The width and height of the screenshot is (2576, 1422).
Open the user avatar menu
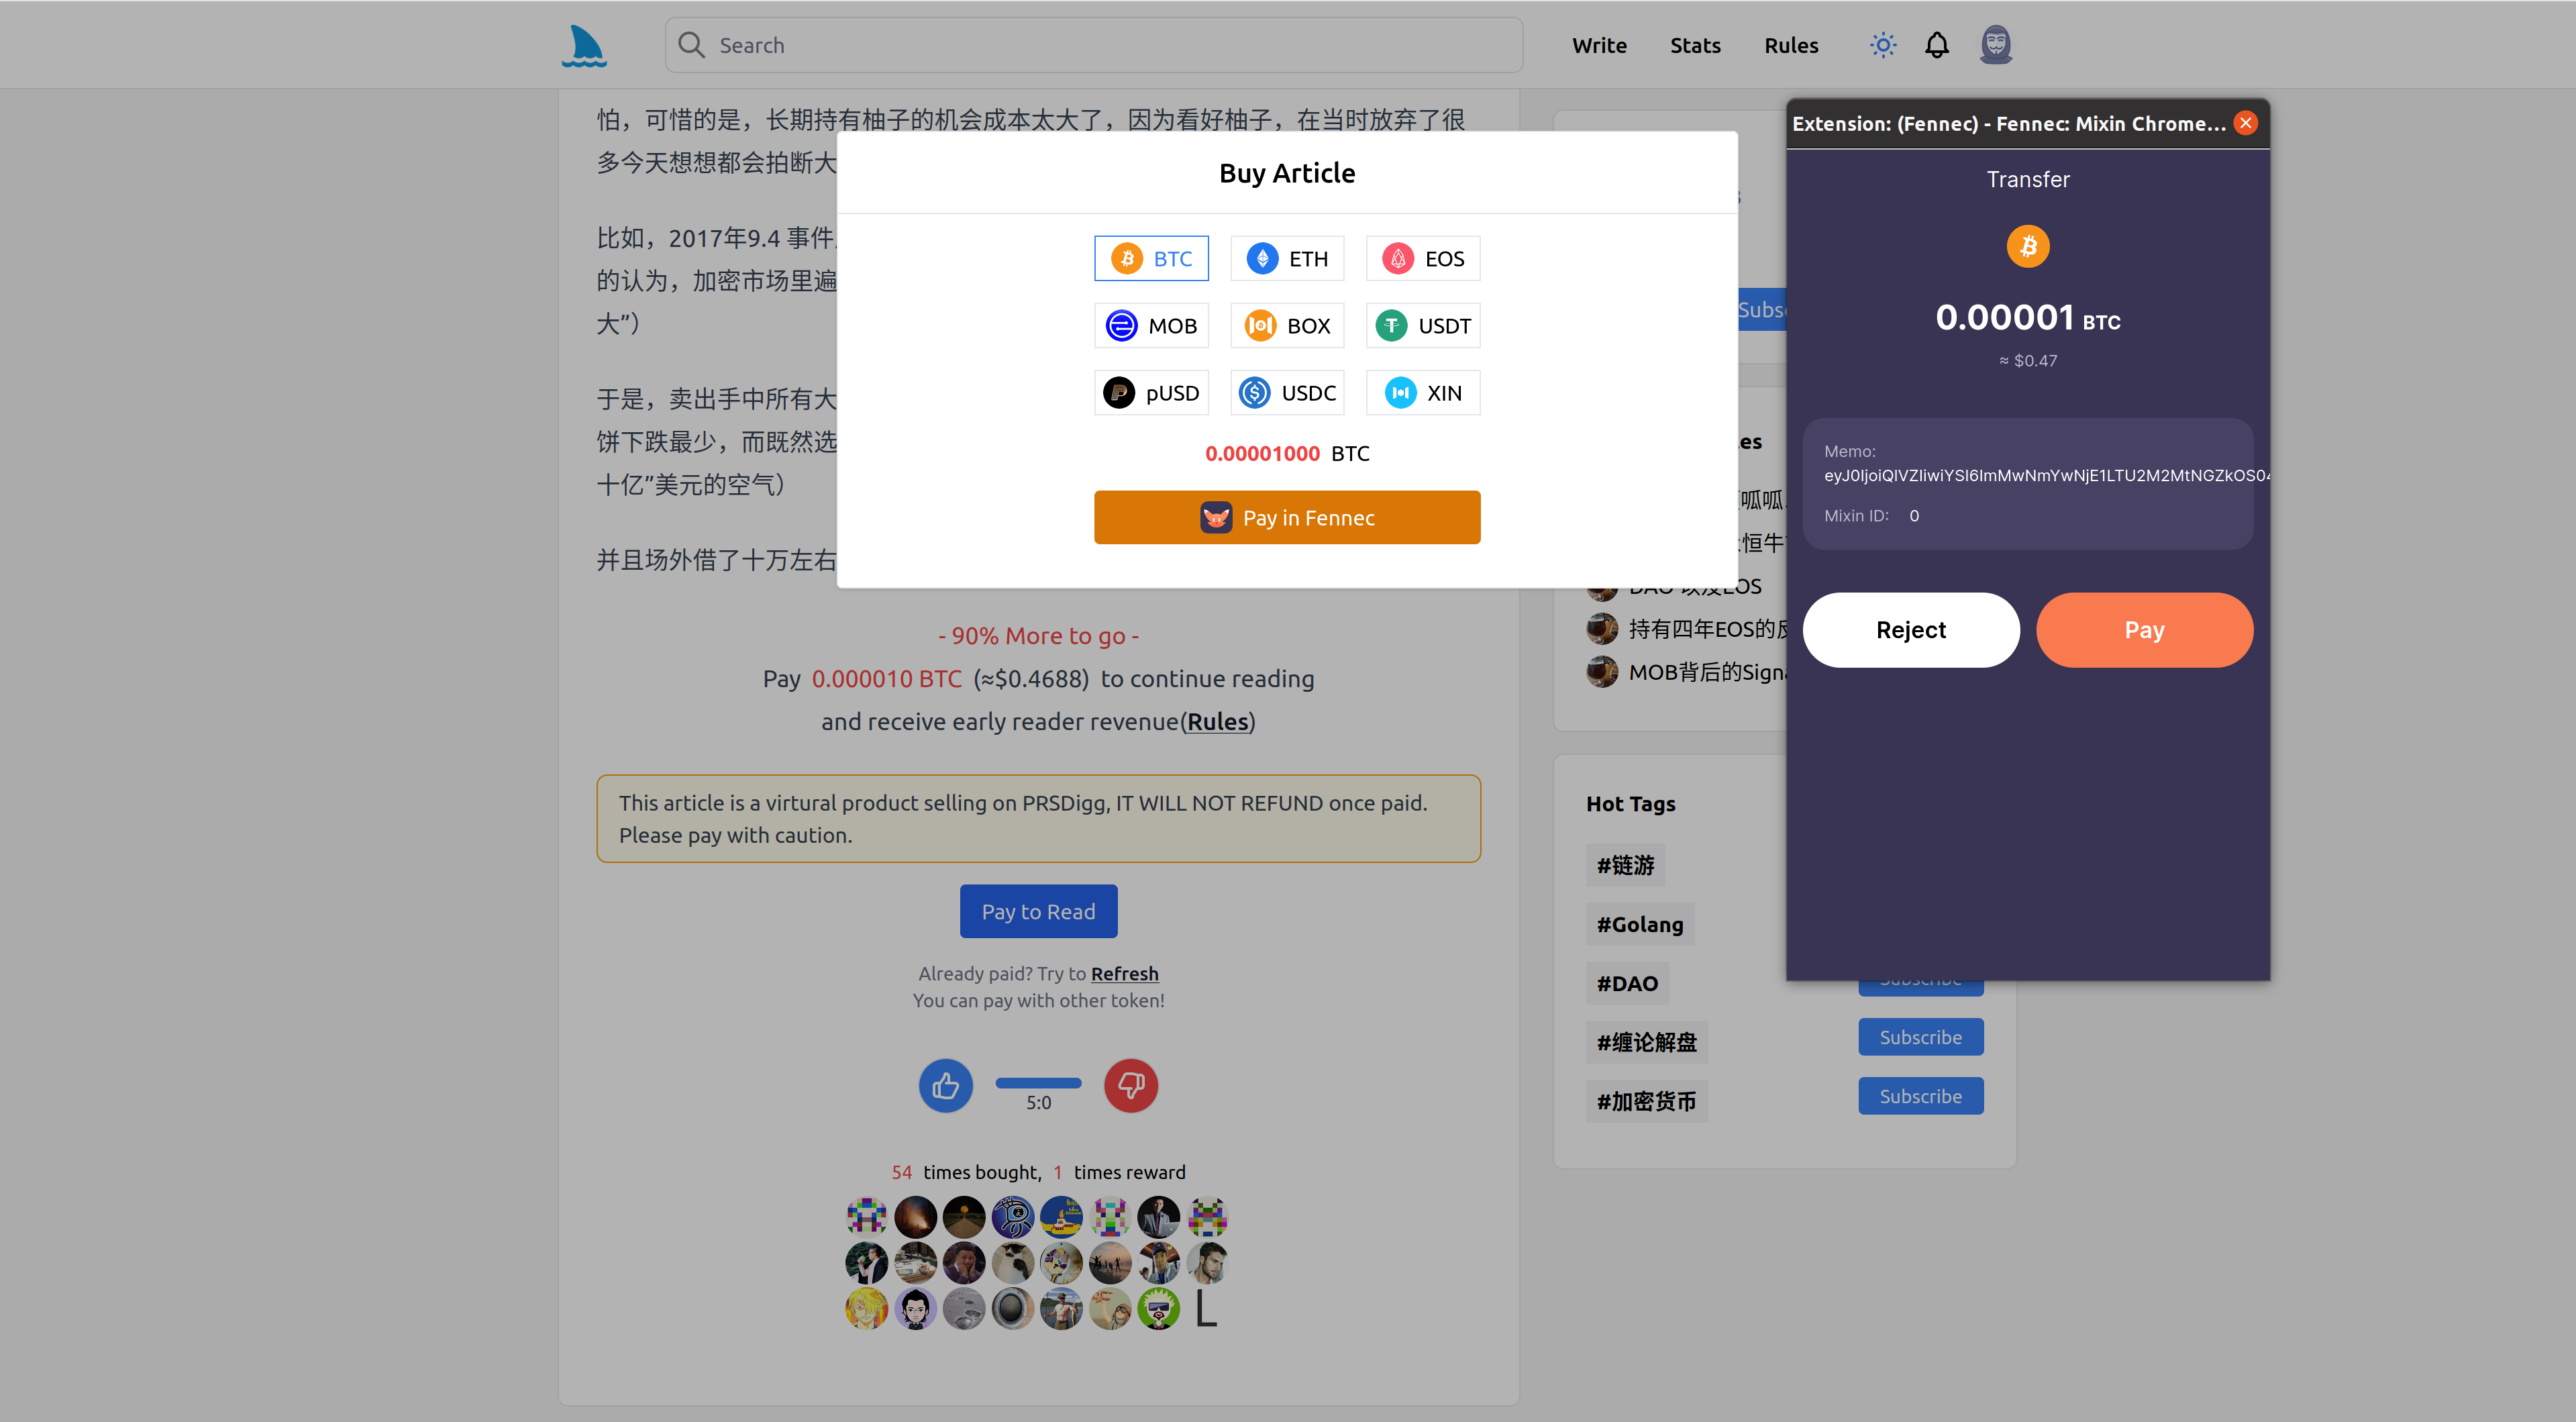coord(1996,45)
